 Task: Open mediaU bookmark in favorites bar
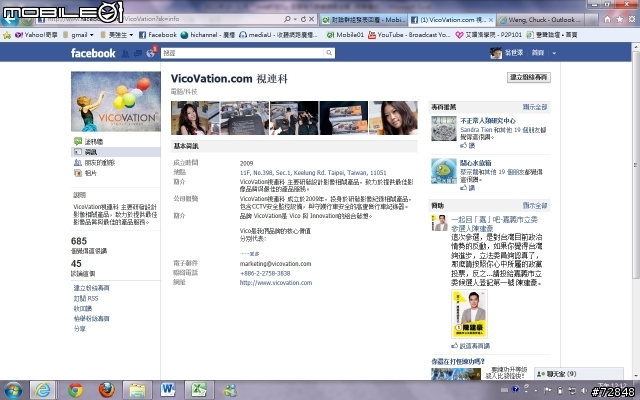click(278, 35)
